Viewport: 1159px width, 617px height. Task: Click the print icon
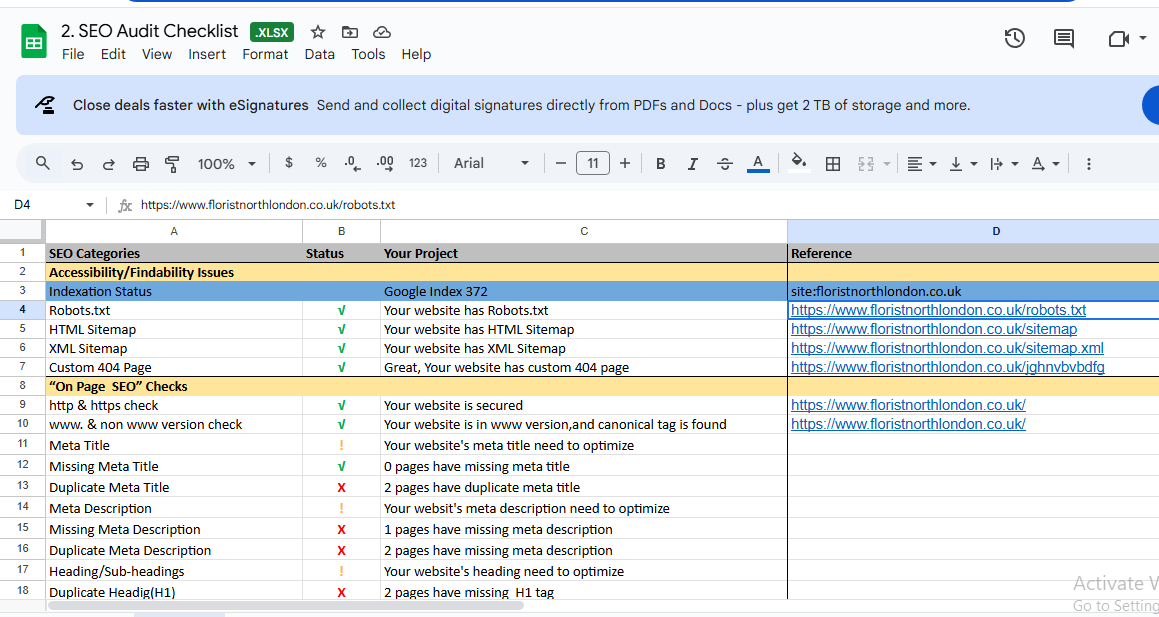140,164
